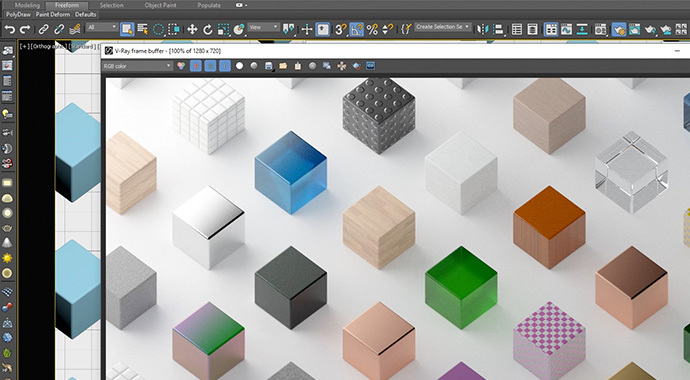Image resolution: width=690 pixels, height=380 pixels.
Task: Switch to alpha channel white circle
Action: 239,66
